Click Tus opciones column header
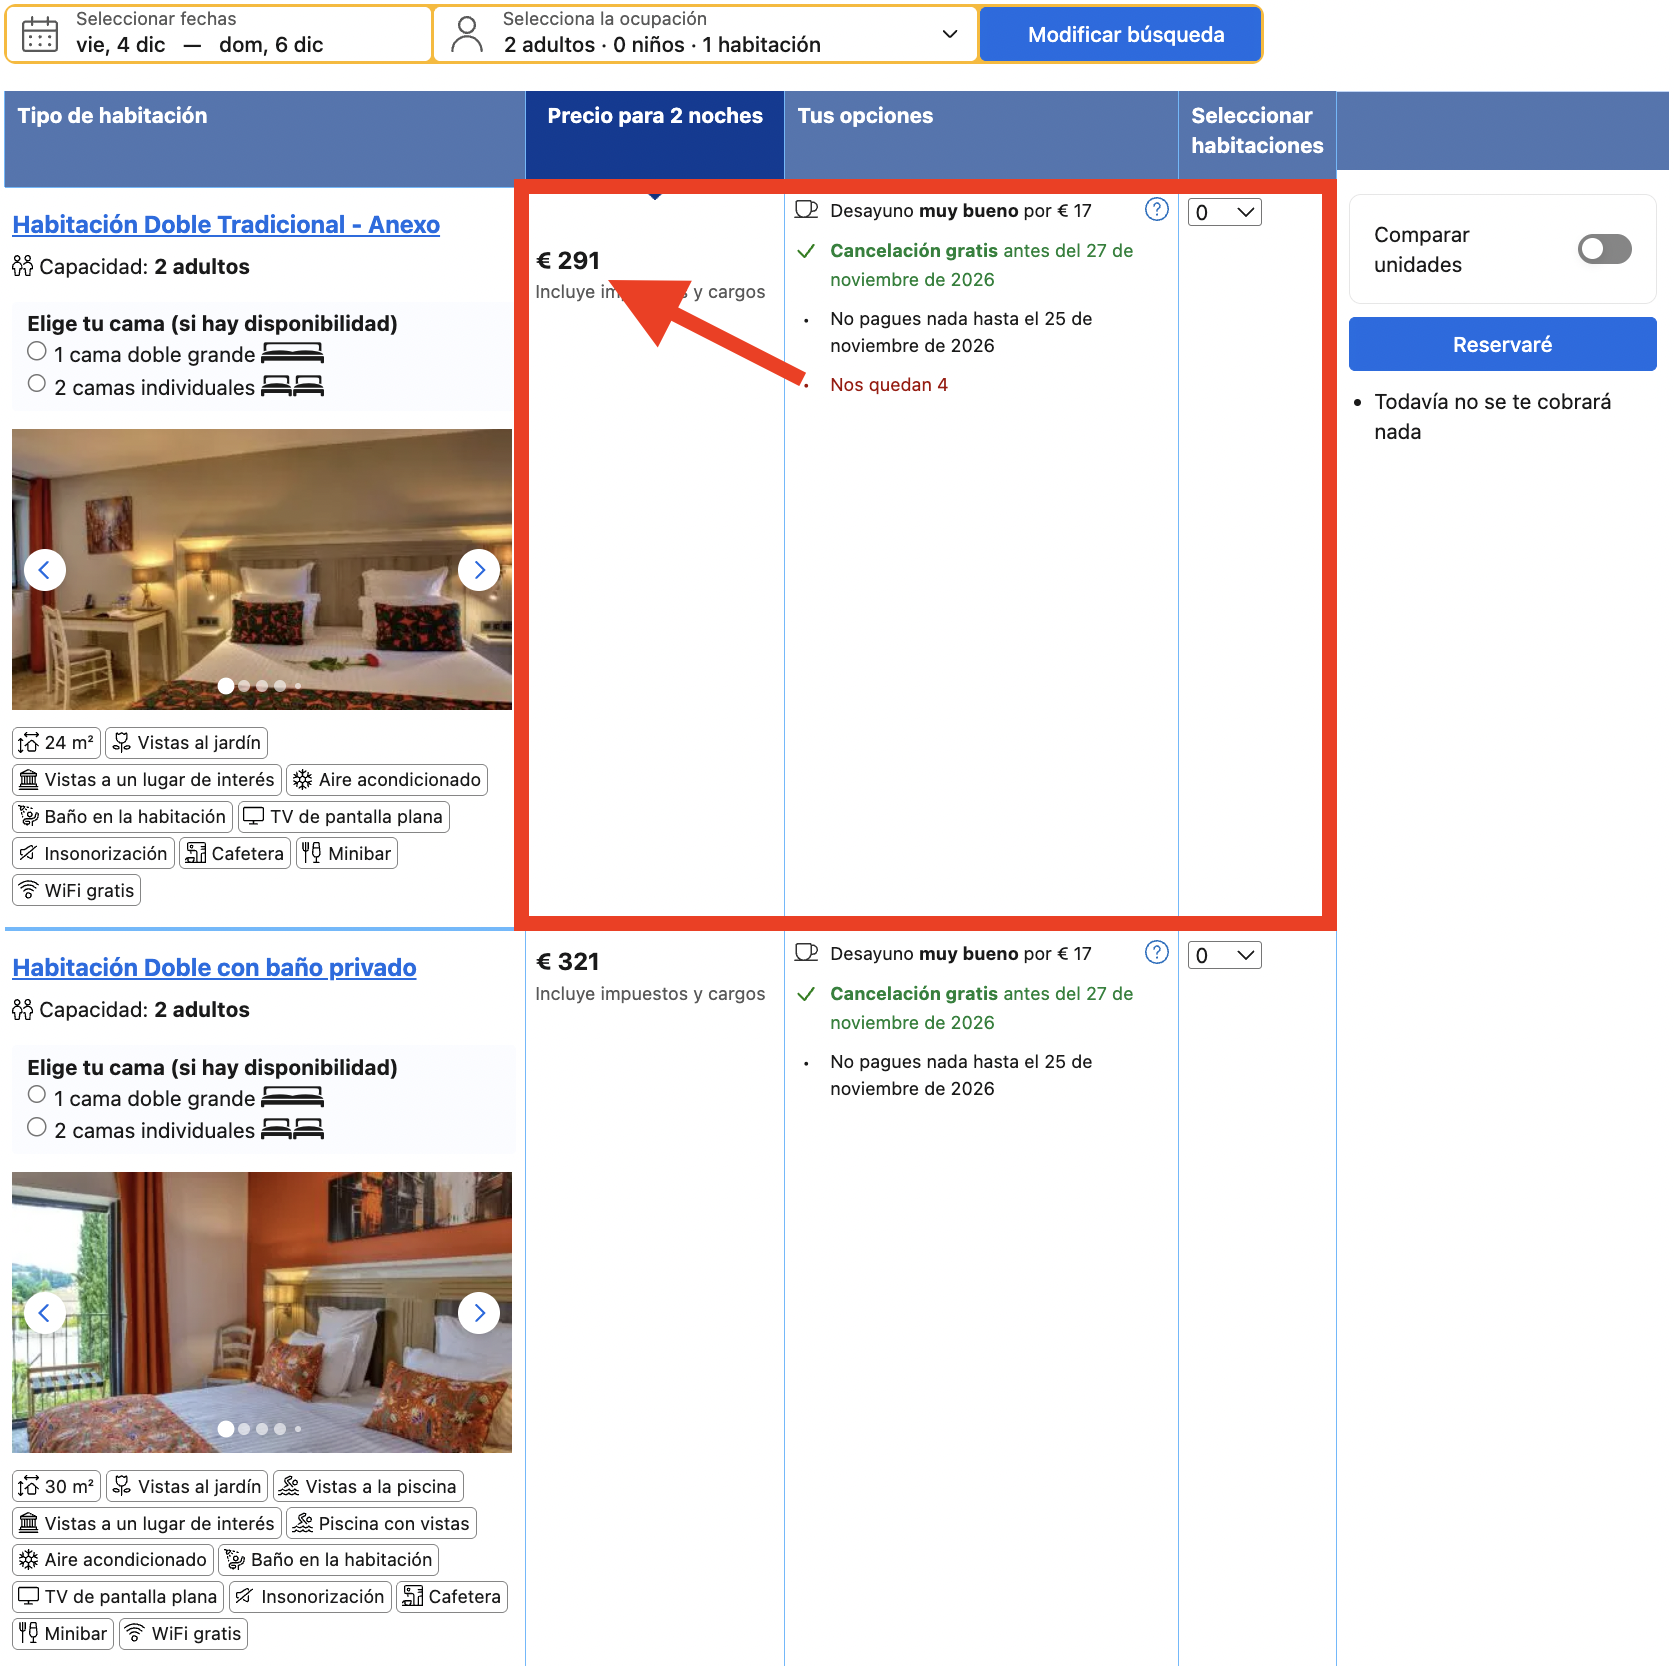 [x=981, y=134]
